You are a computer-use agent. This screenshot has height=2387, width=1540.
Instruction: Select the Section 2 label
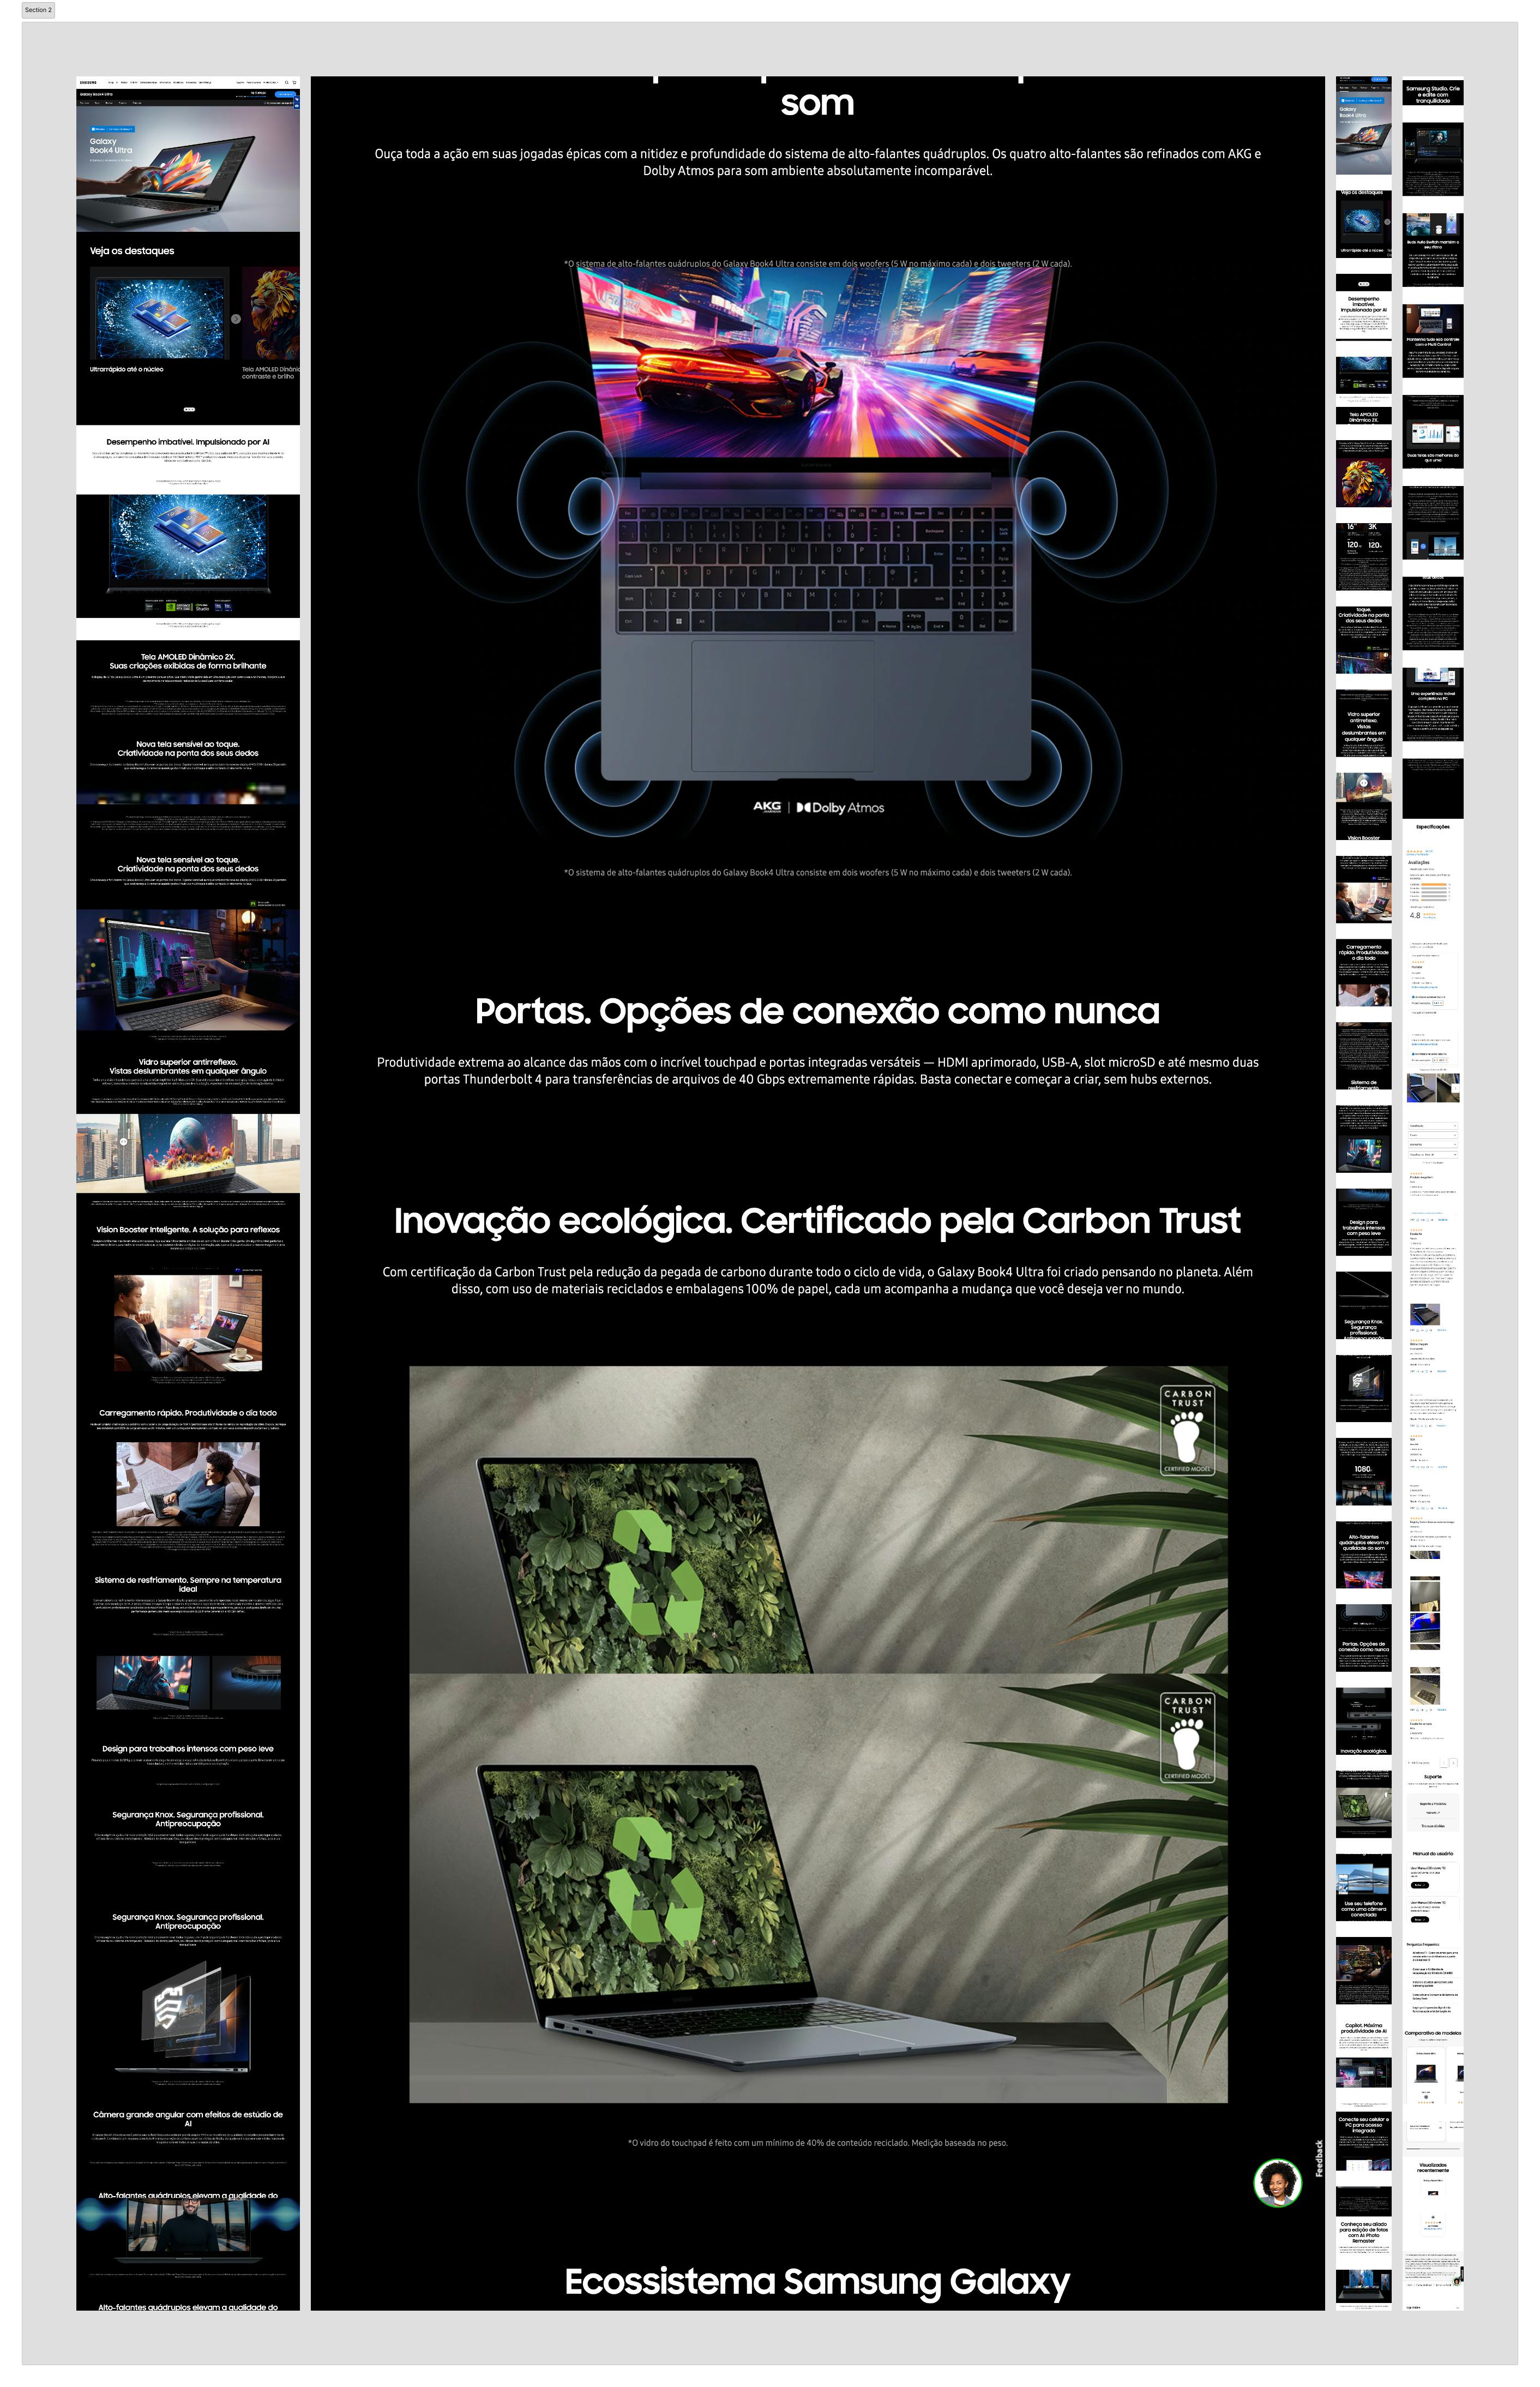(38, 10)
